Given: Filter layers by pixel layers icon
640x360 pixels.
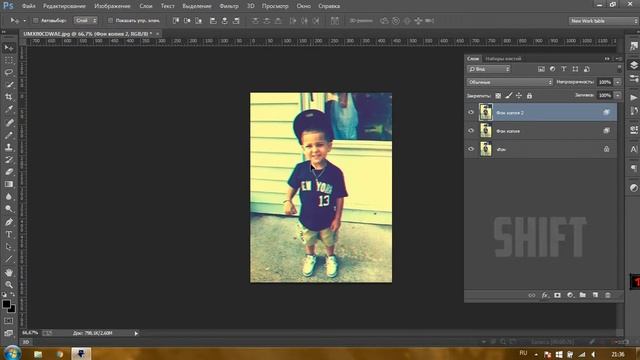Looking at the screenshot, I should coord(541,69).
